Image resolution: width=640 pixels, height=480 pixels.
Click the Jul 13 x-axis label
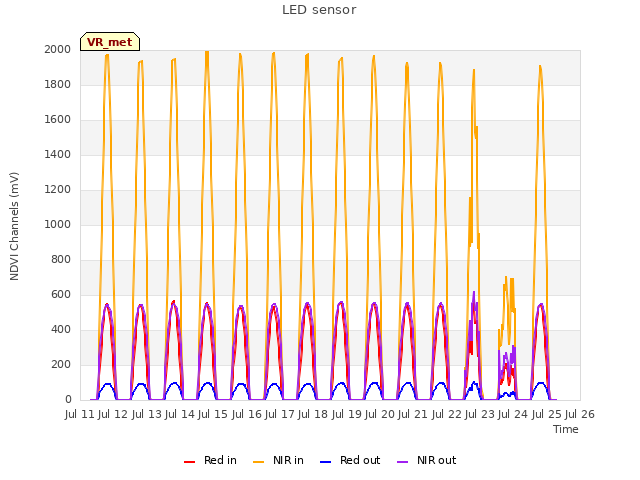click(x=147, y=414)
